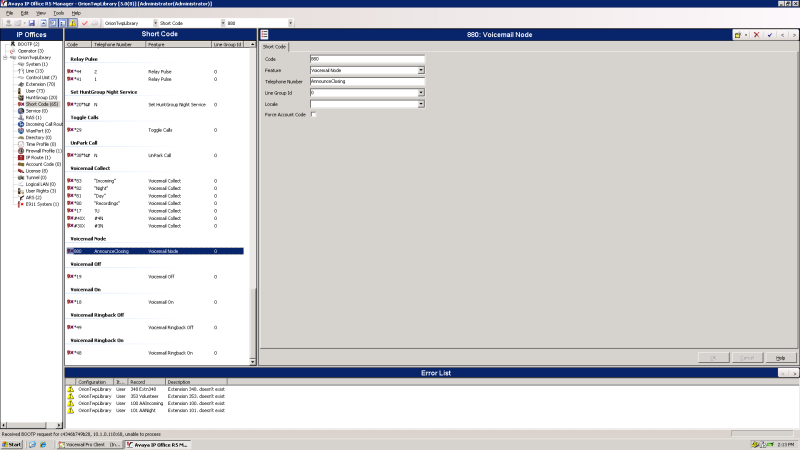
Task: Select the error row for 340 Extn340
Action: 147,389
